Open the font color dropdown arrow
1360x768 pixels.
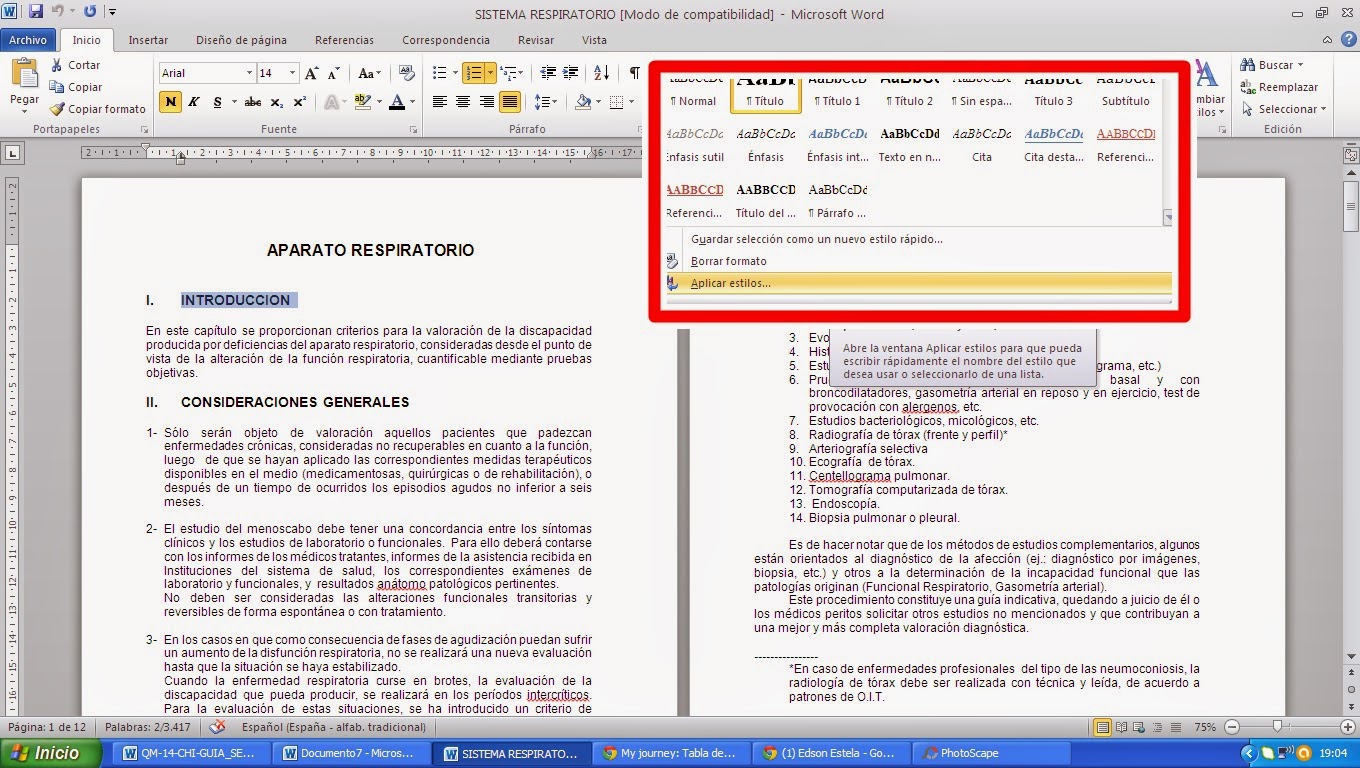click(x=410, y=102)
